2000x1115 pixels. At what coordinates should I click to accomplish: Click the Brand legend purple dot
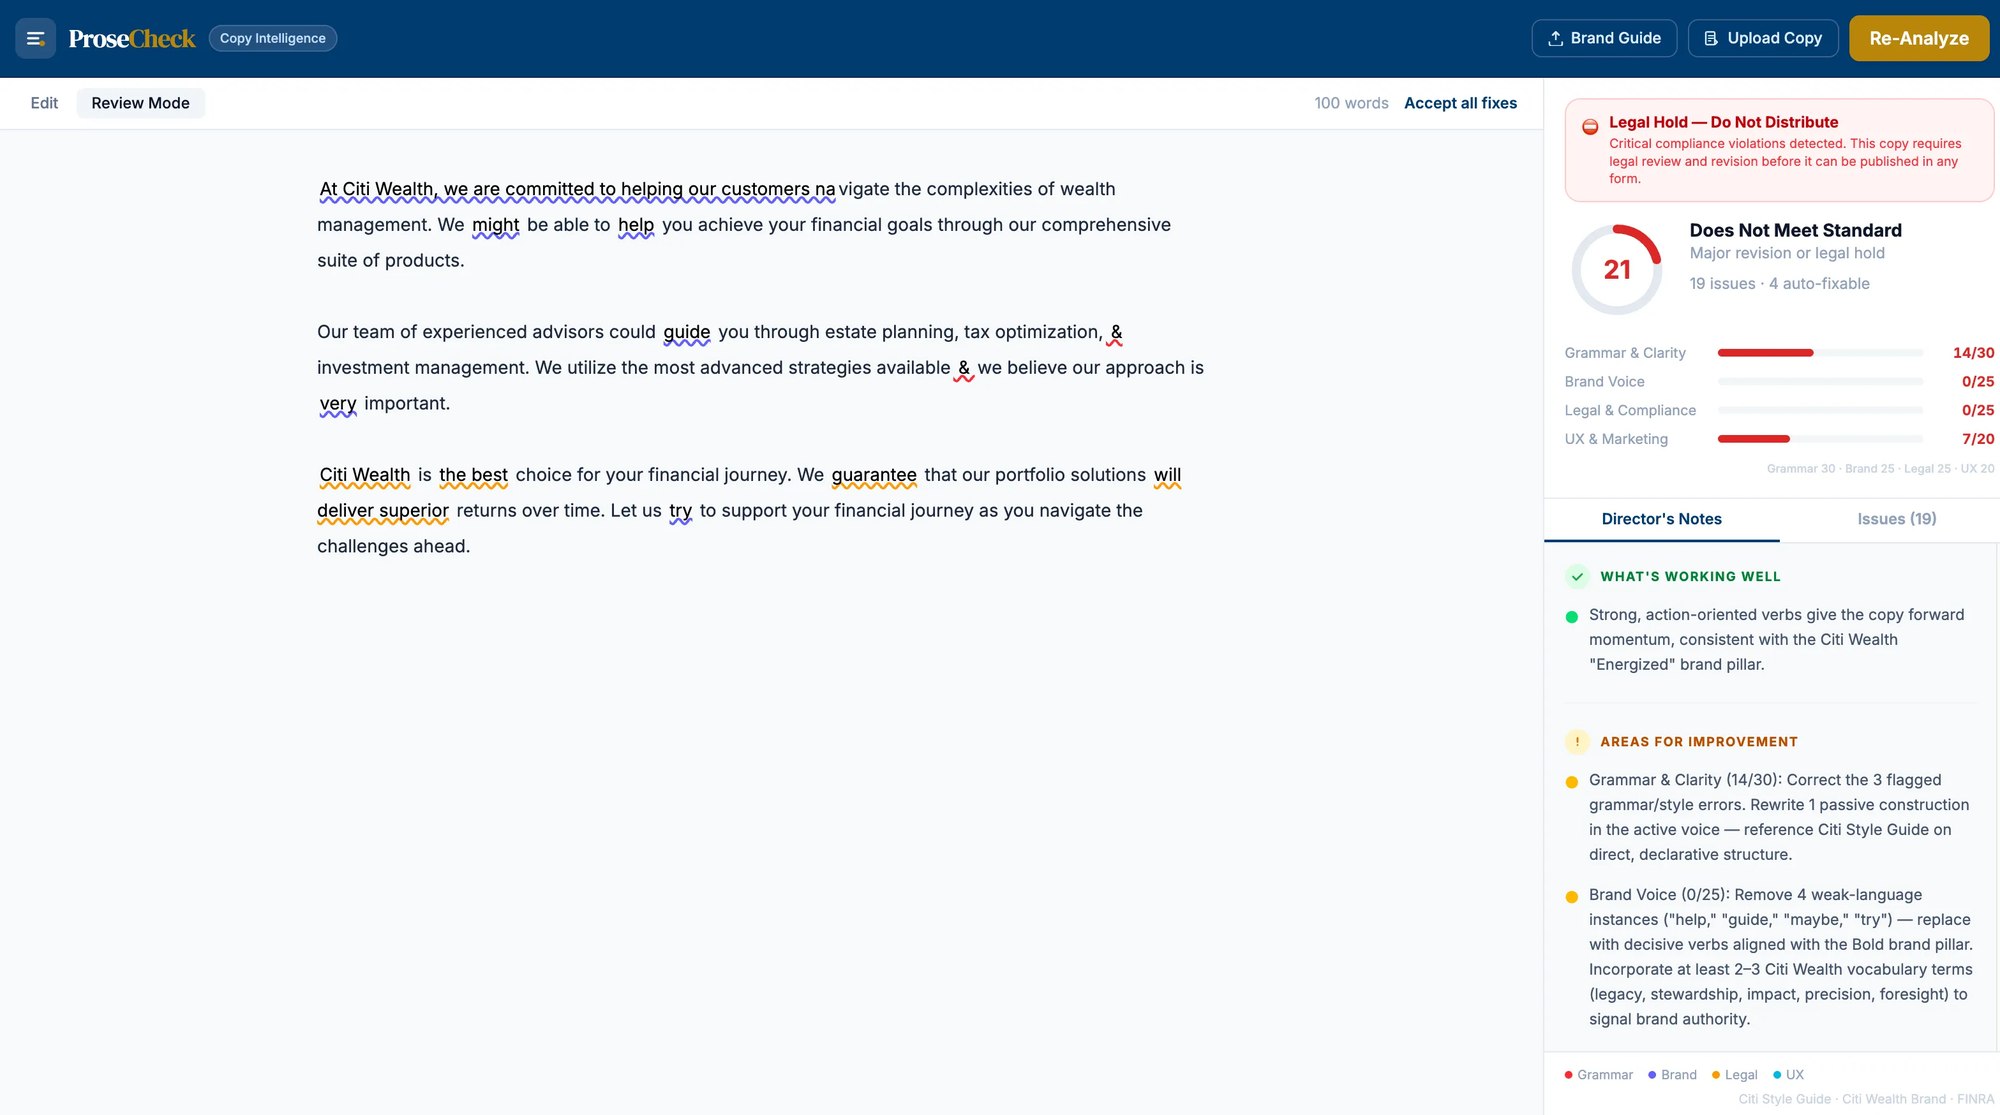point(1652,1075)
